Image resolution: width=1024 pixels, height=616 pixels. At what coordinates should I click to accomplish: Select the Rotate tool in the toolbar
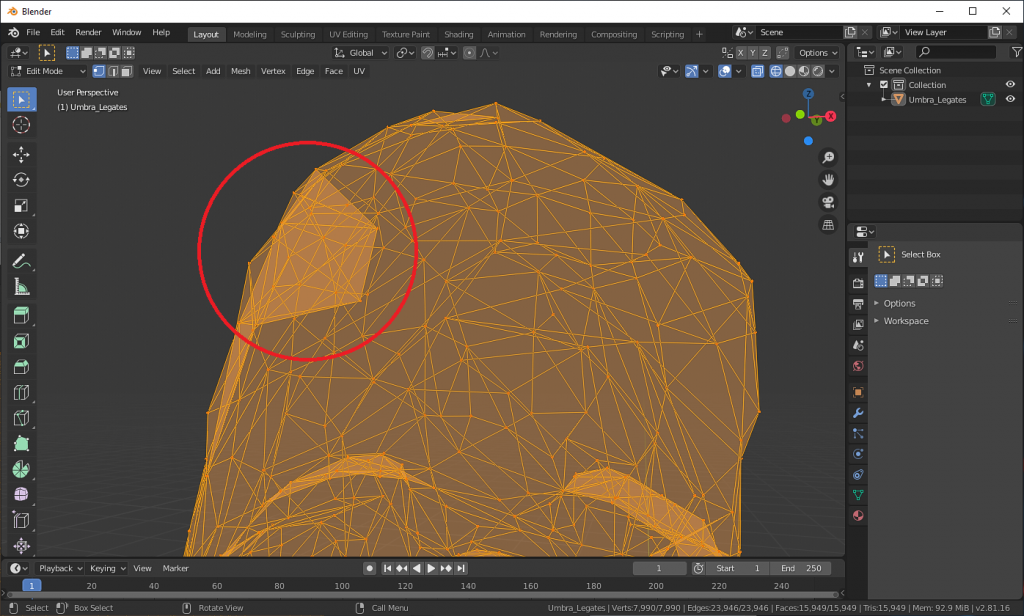[21, 179]
